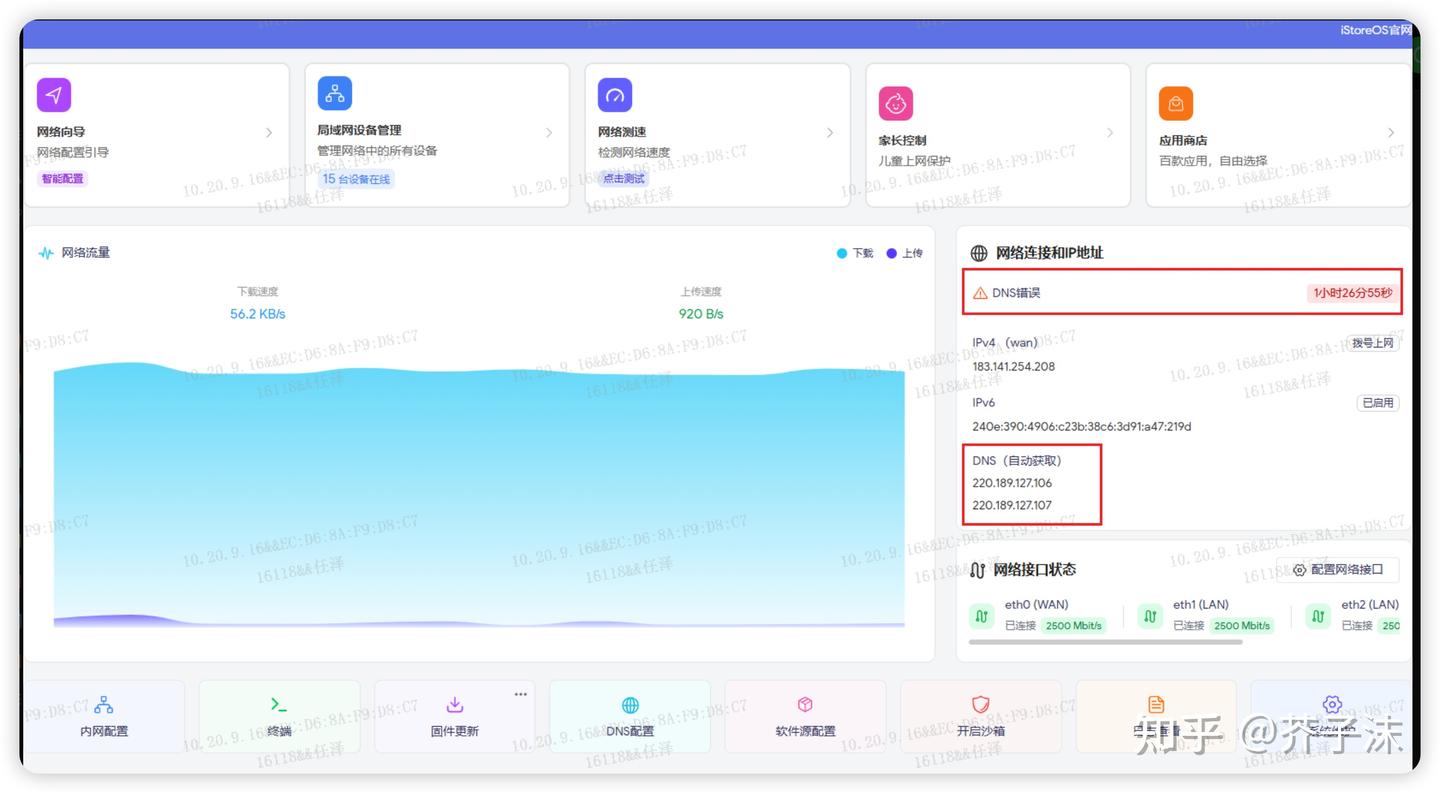Select DNS address 220.189.127.107
This screenshot has width=1440, height=793.
click(x=1012, y=505)
